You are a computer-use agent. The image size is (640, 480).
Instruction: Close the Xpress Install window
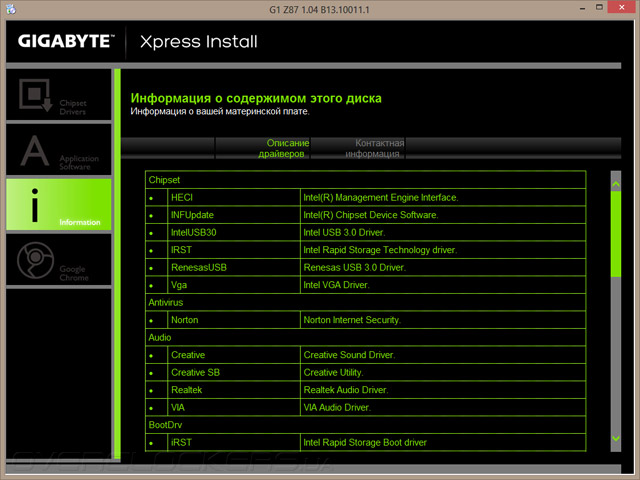[x=622, y=7]
